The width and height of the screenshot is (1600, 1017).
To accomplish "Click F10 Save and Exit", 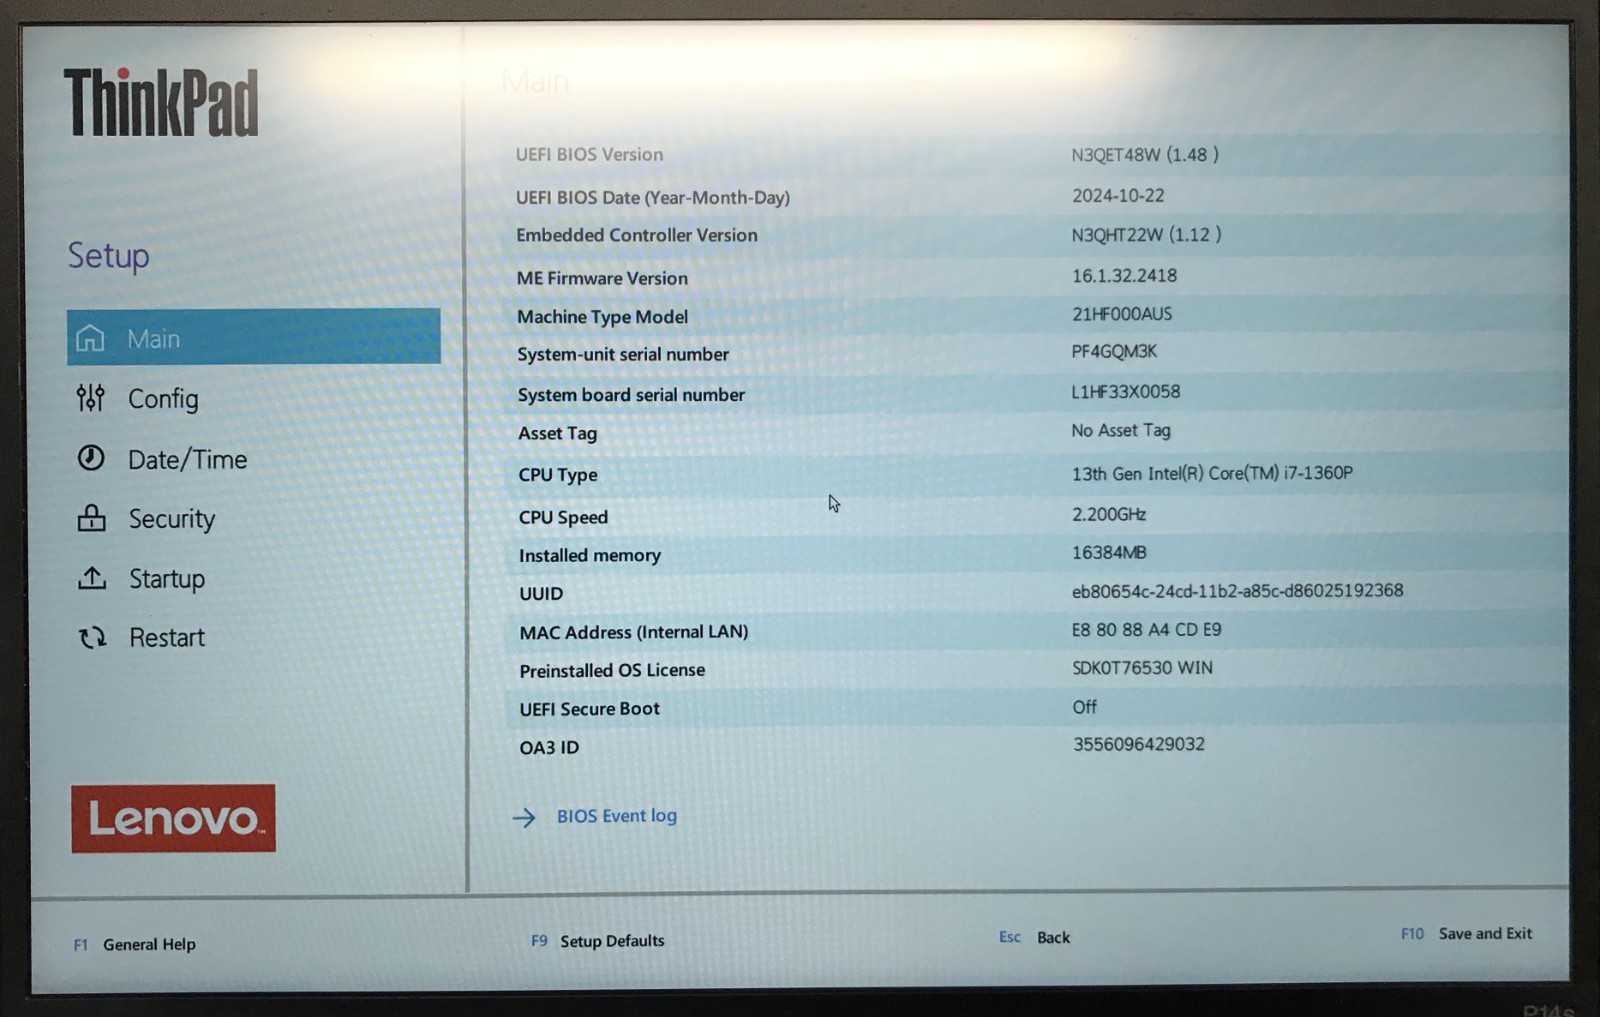I will click(1466, 933).
